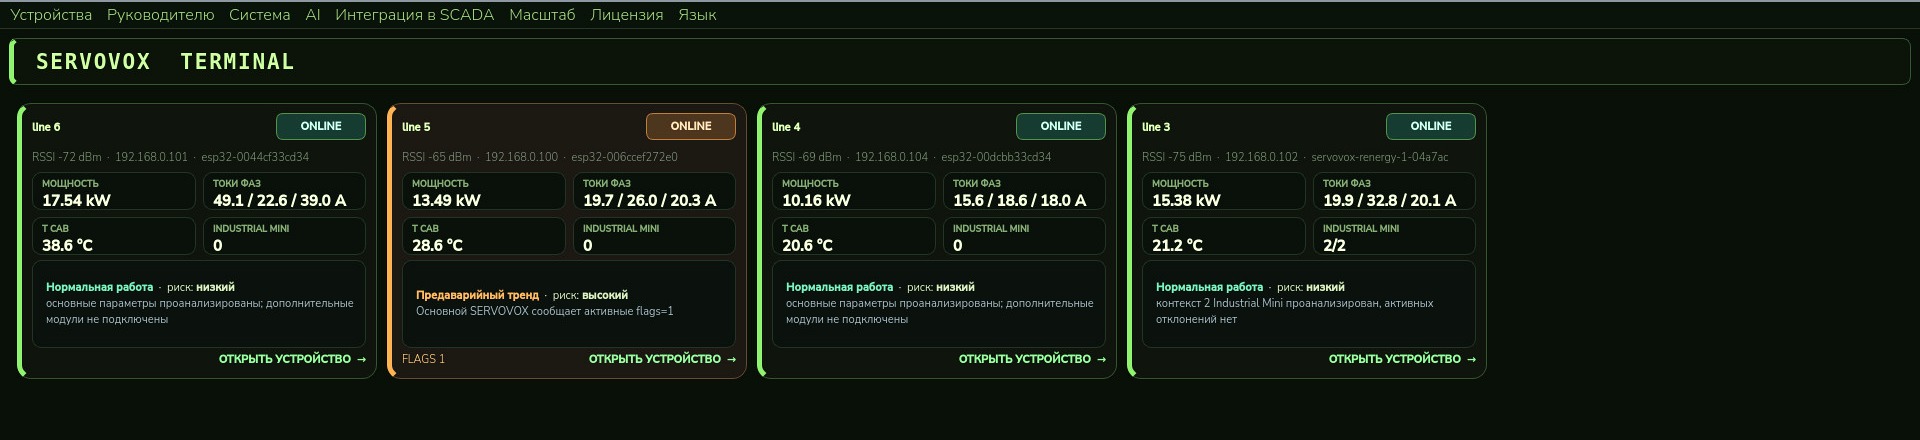Click cabinet temperature 20.6 °C

(807, 245)
